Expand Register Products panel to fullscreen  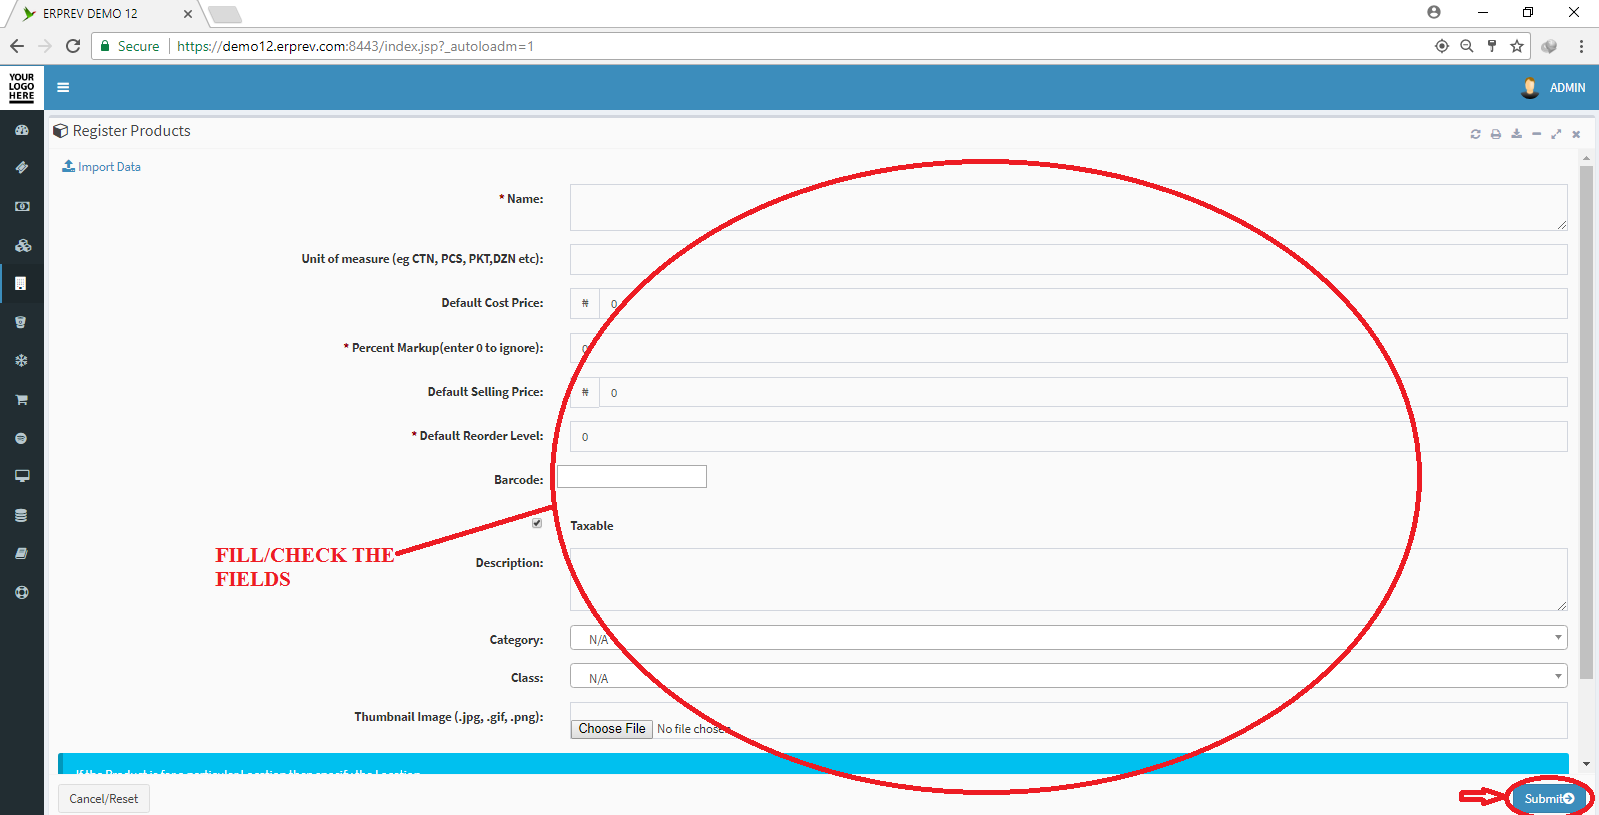[1556, 134]
